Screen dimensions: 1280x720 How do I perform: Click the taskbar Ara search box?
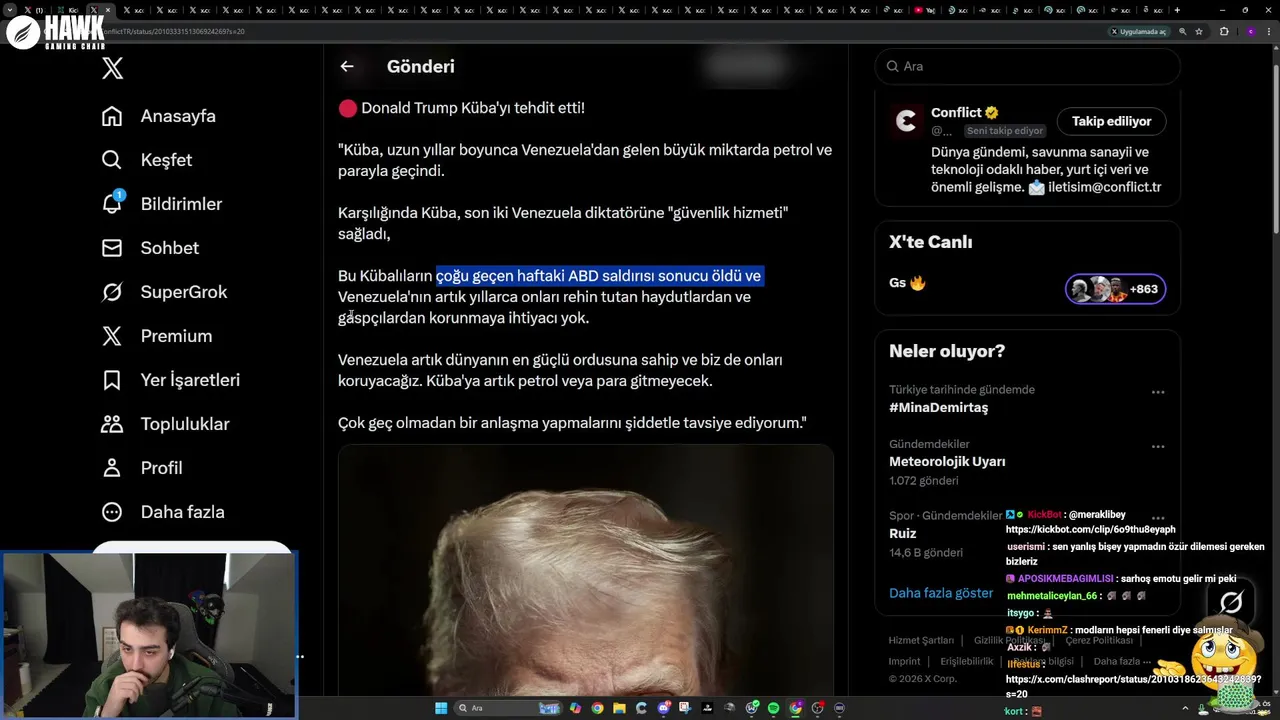point(507,708)
